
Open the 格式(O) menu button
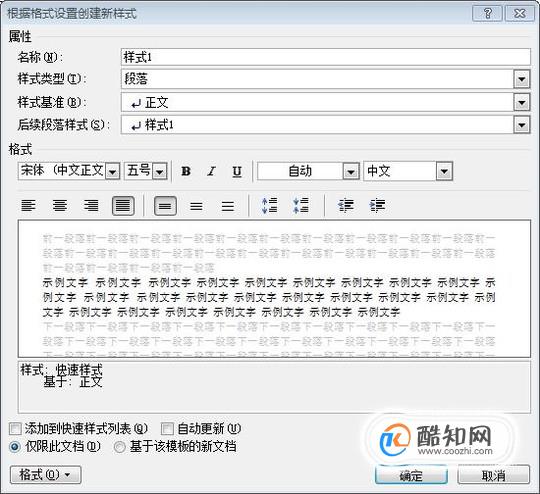point(45,475)
